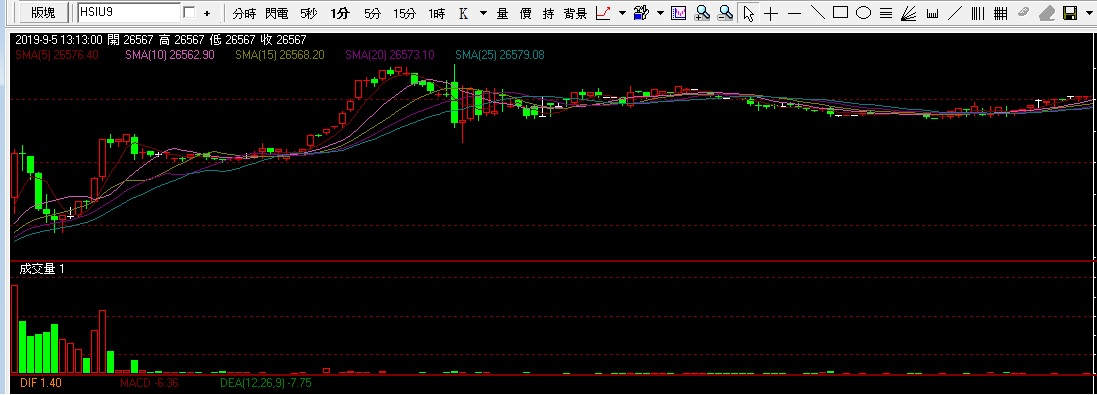Select the fan lines drawing tool

(x=909, y=13)
